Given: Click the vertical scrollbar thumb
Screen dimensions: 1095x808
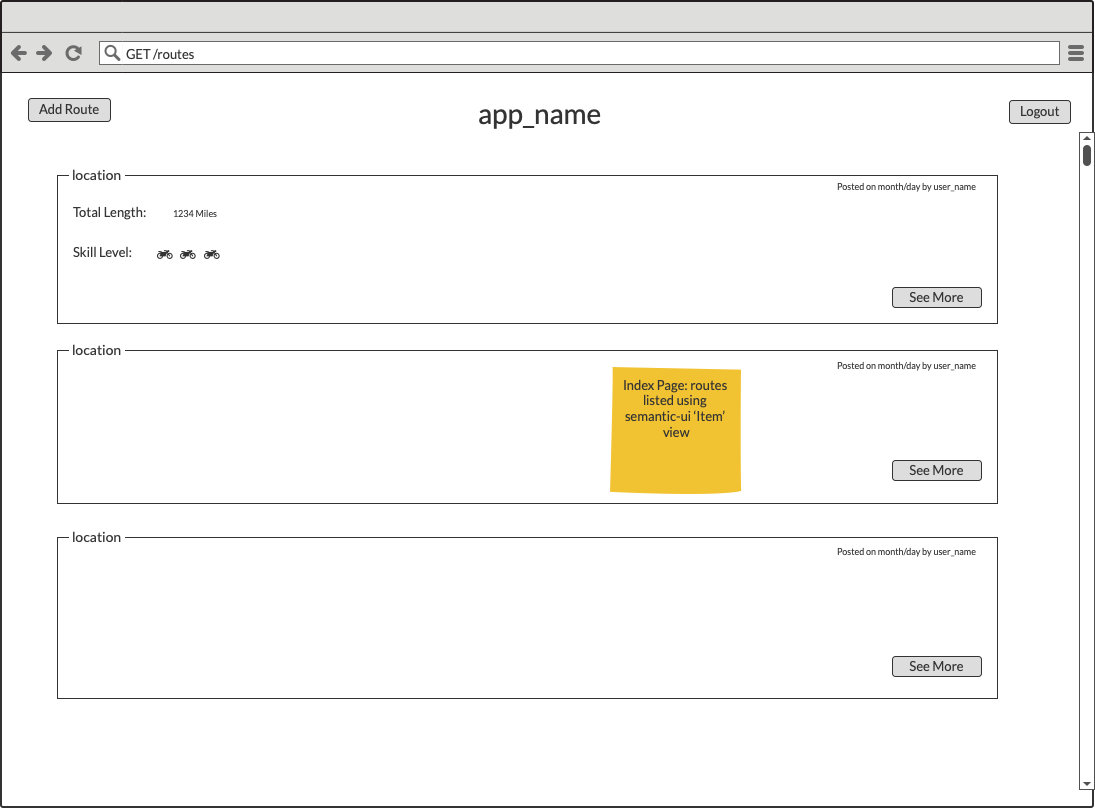Looking at the screenshot, I should [x=1087, y=155].
